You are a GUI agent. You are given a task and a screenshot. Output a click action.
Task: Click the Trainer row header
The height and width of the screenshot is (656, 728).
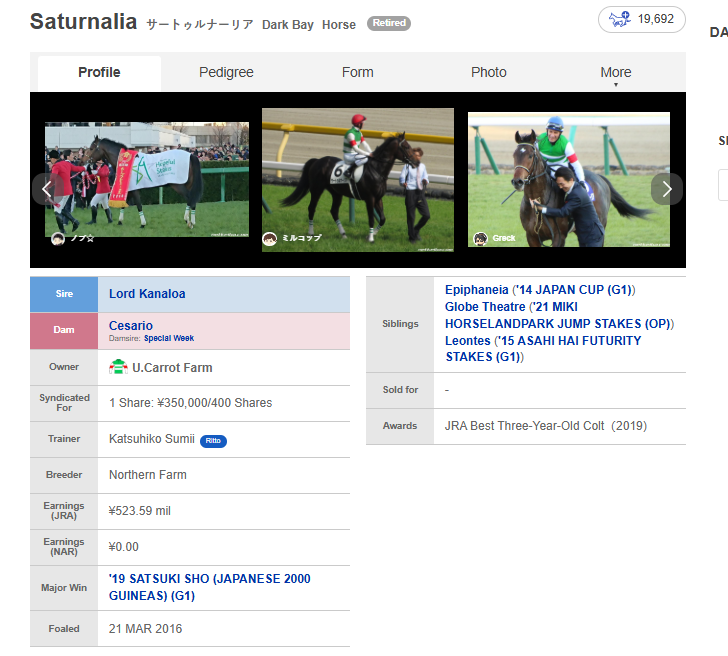pos(64,439)
